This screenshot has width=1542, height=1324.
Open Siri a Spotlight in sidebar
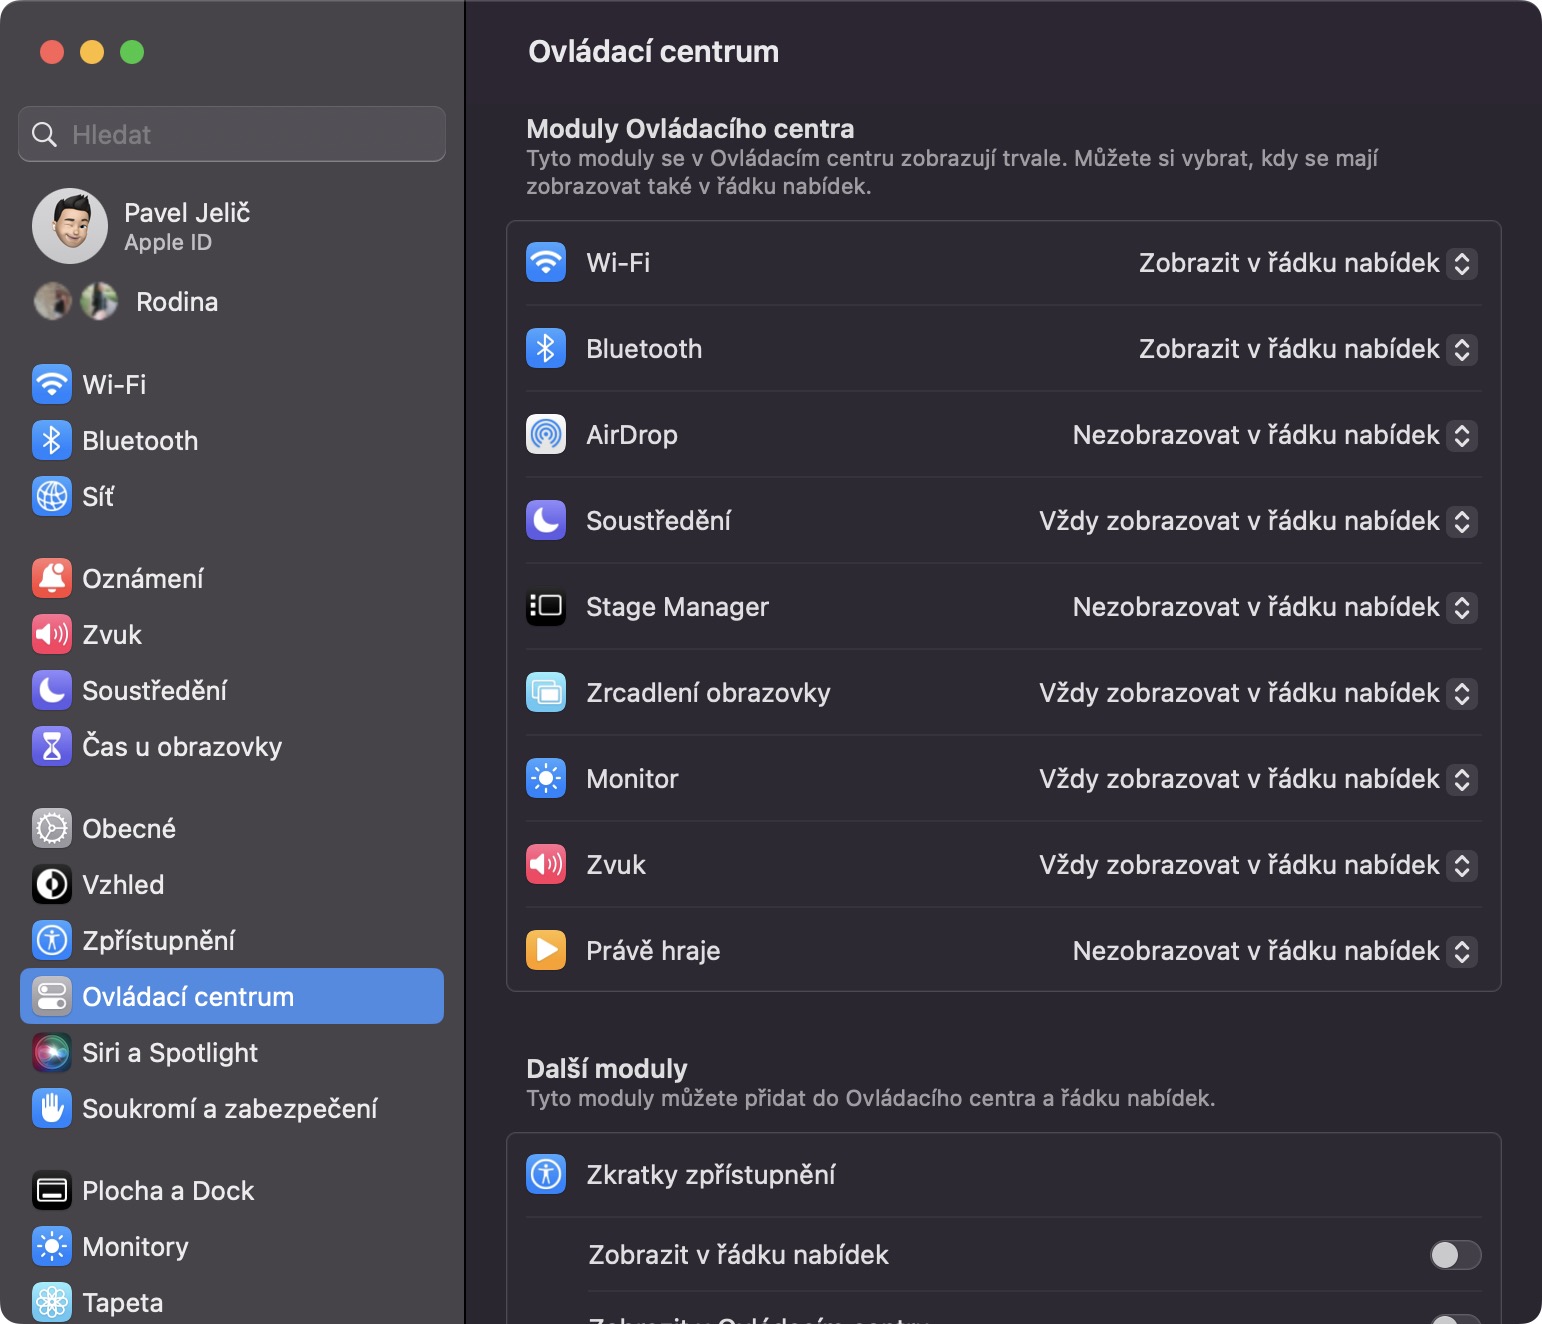click(x=170, y=1052)
